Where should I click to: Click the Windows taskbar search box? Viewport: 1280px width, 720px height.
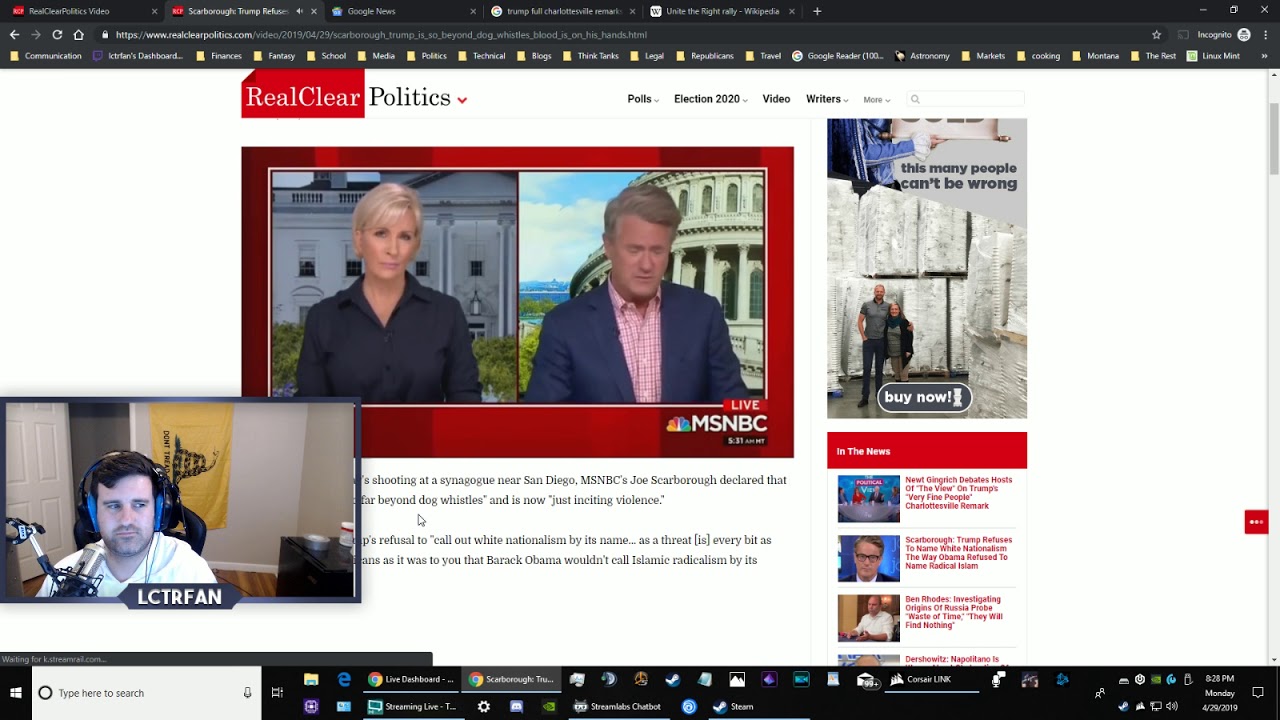[147, 693]
